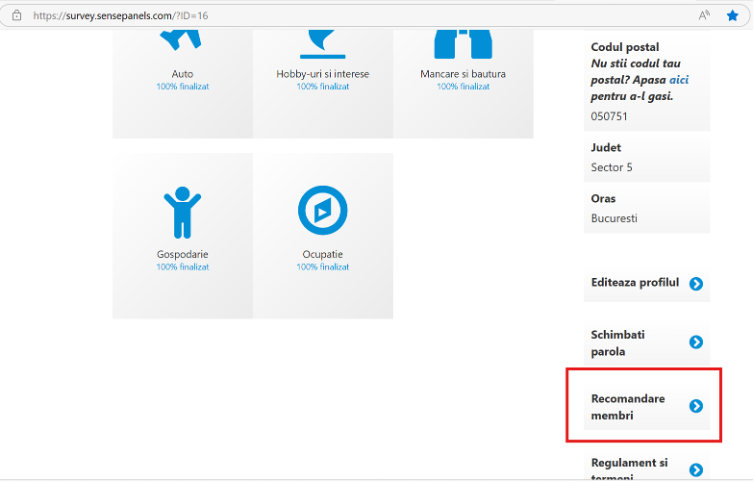Click the Ocupatie 100% finalizat text
The width and height of the screenshot is (754, 482).
pyautogui.click(x=322, y=268)
